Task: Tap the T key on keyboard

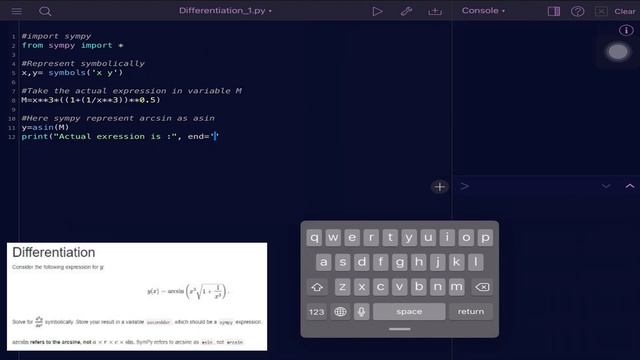Action: [390, 238]
